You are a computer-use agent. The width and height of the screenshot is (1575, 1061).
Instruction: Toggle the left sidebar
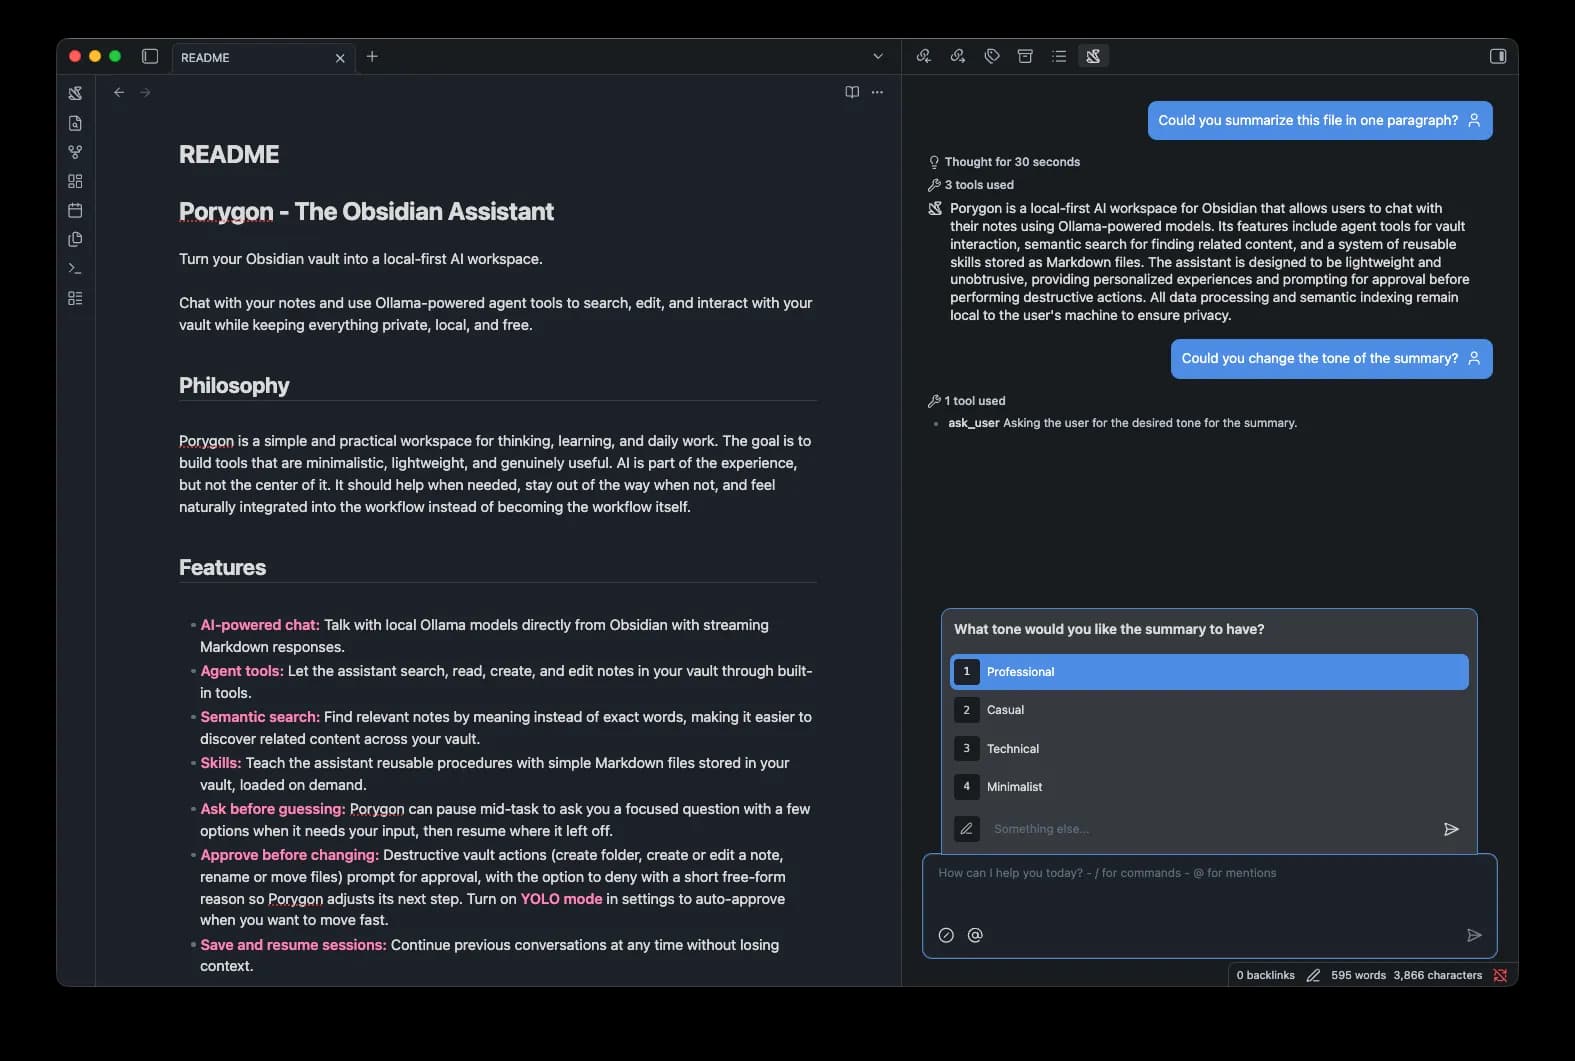(150, 57)
